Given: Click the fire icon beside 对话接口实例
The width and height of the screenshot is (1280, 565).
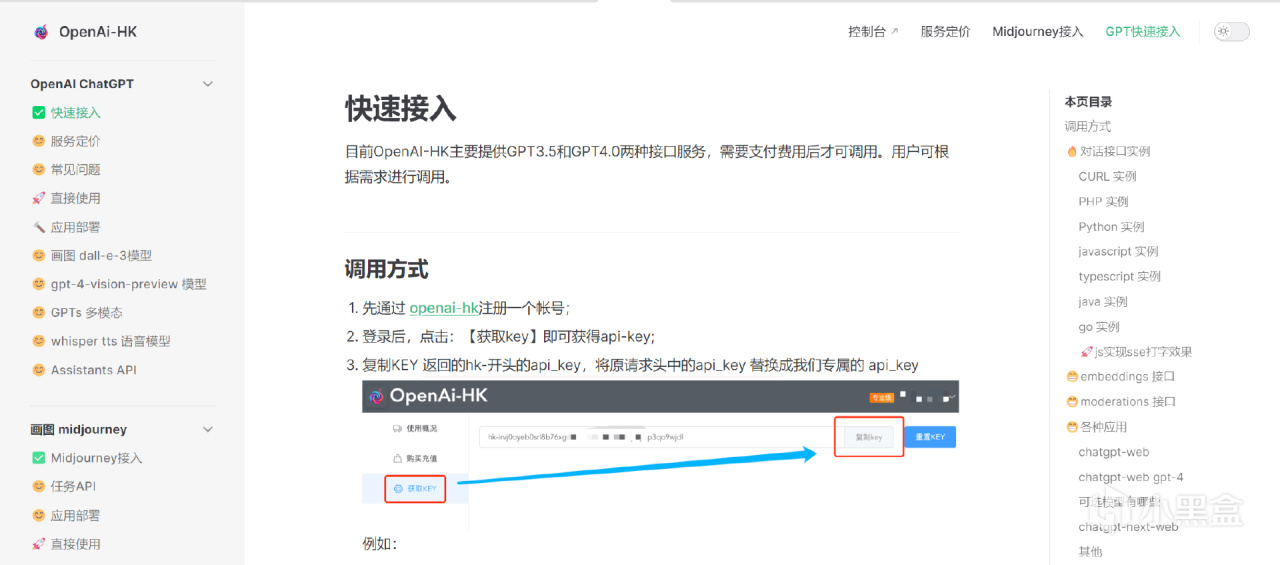Looking at the screenshot, I should coord(1072,151).
